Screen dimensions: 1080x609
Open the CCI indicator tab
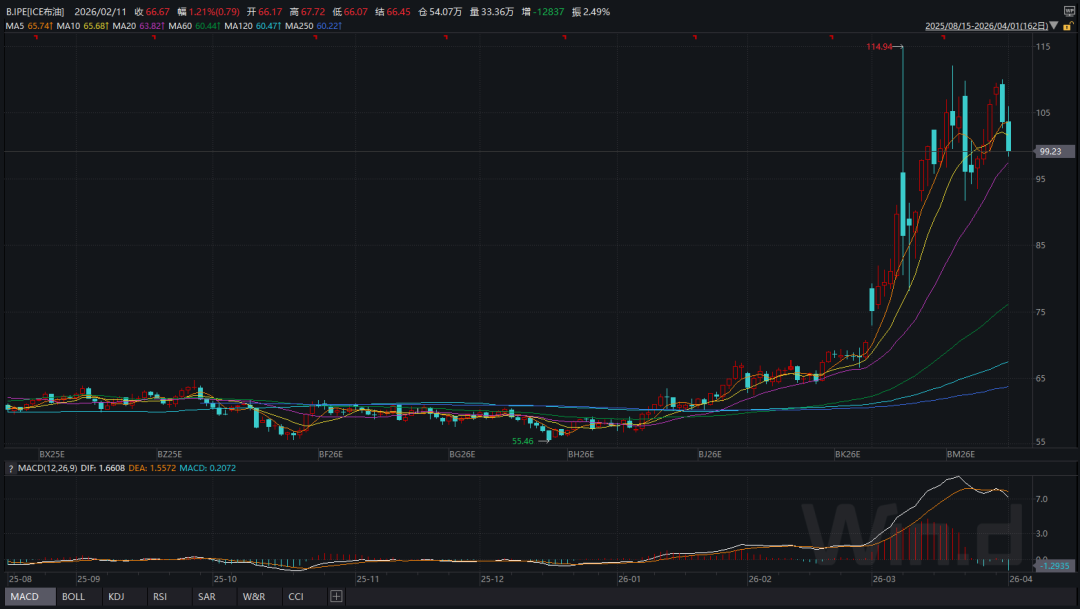[296, 597]
